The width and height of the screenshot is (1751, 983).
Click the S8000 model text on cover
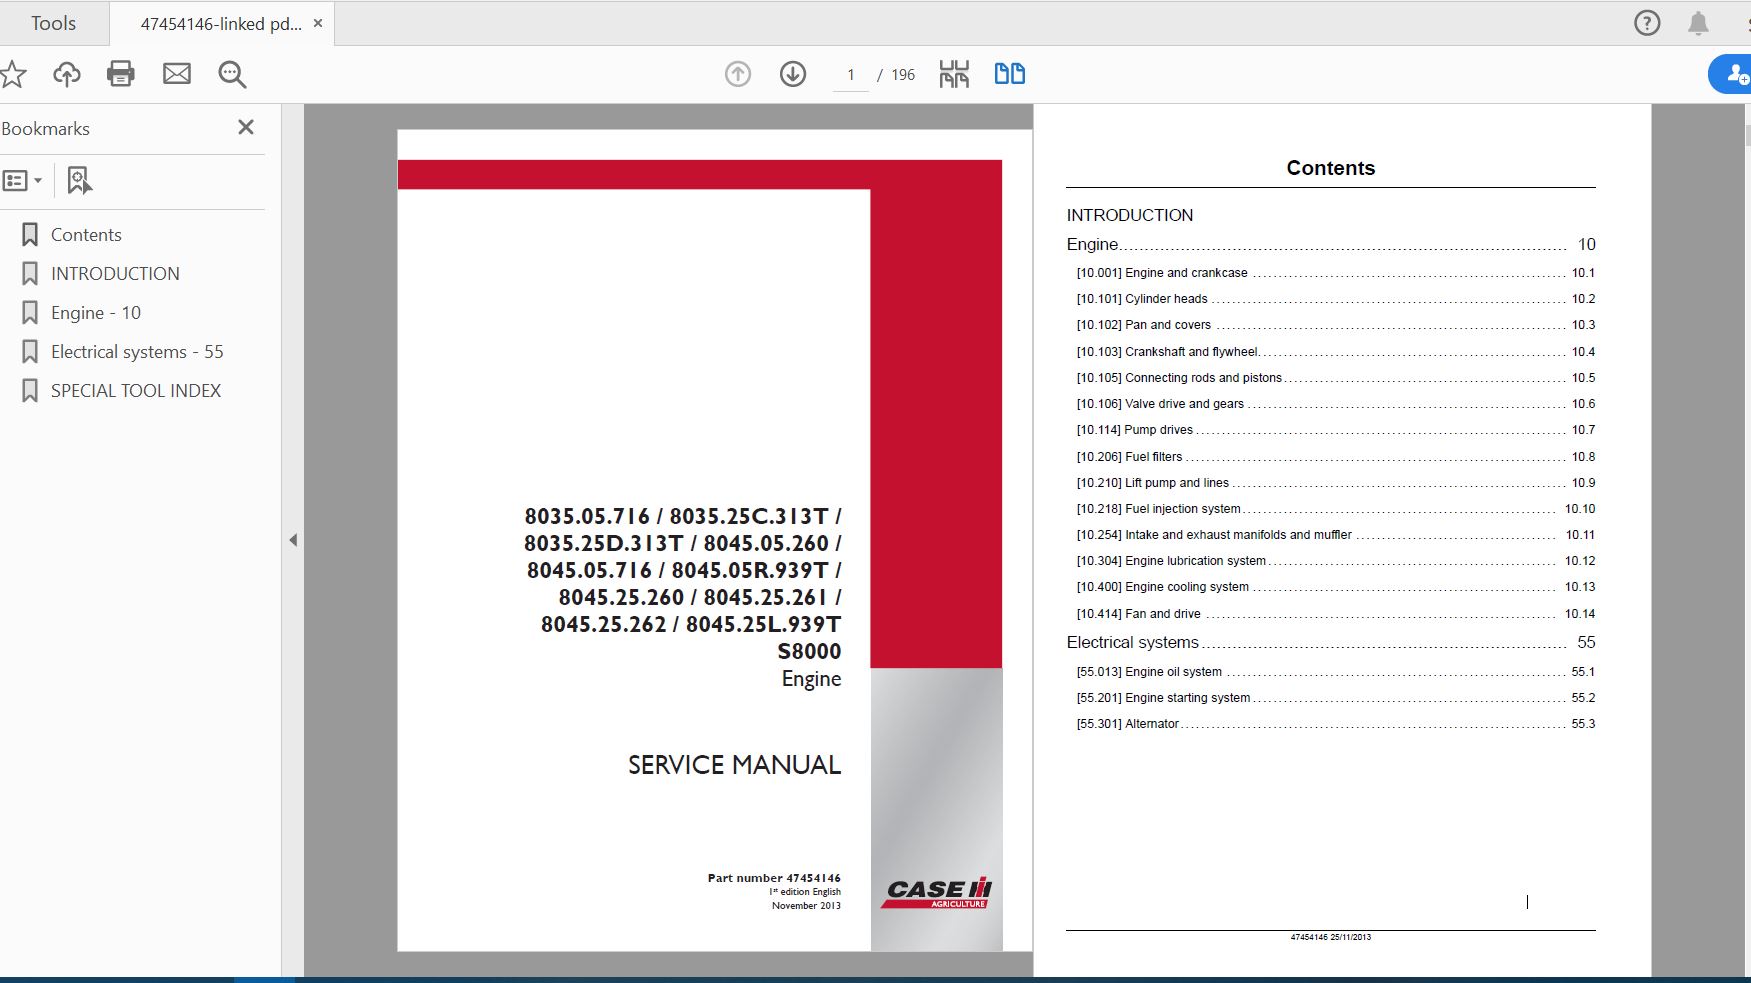(809, 651)
